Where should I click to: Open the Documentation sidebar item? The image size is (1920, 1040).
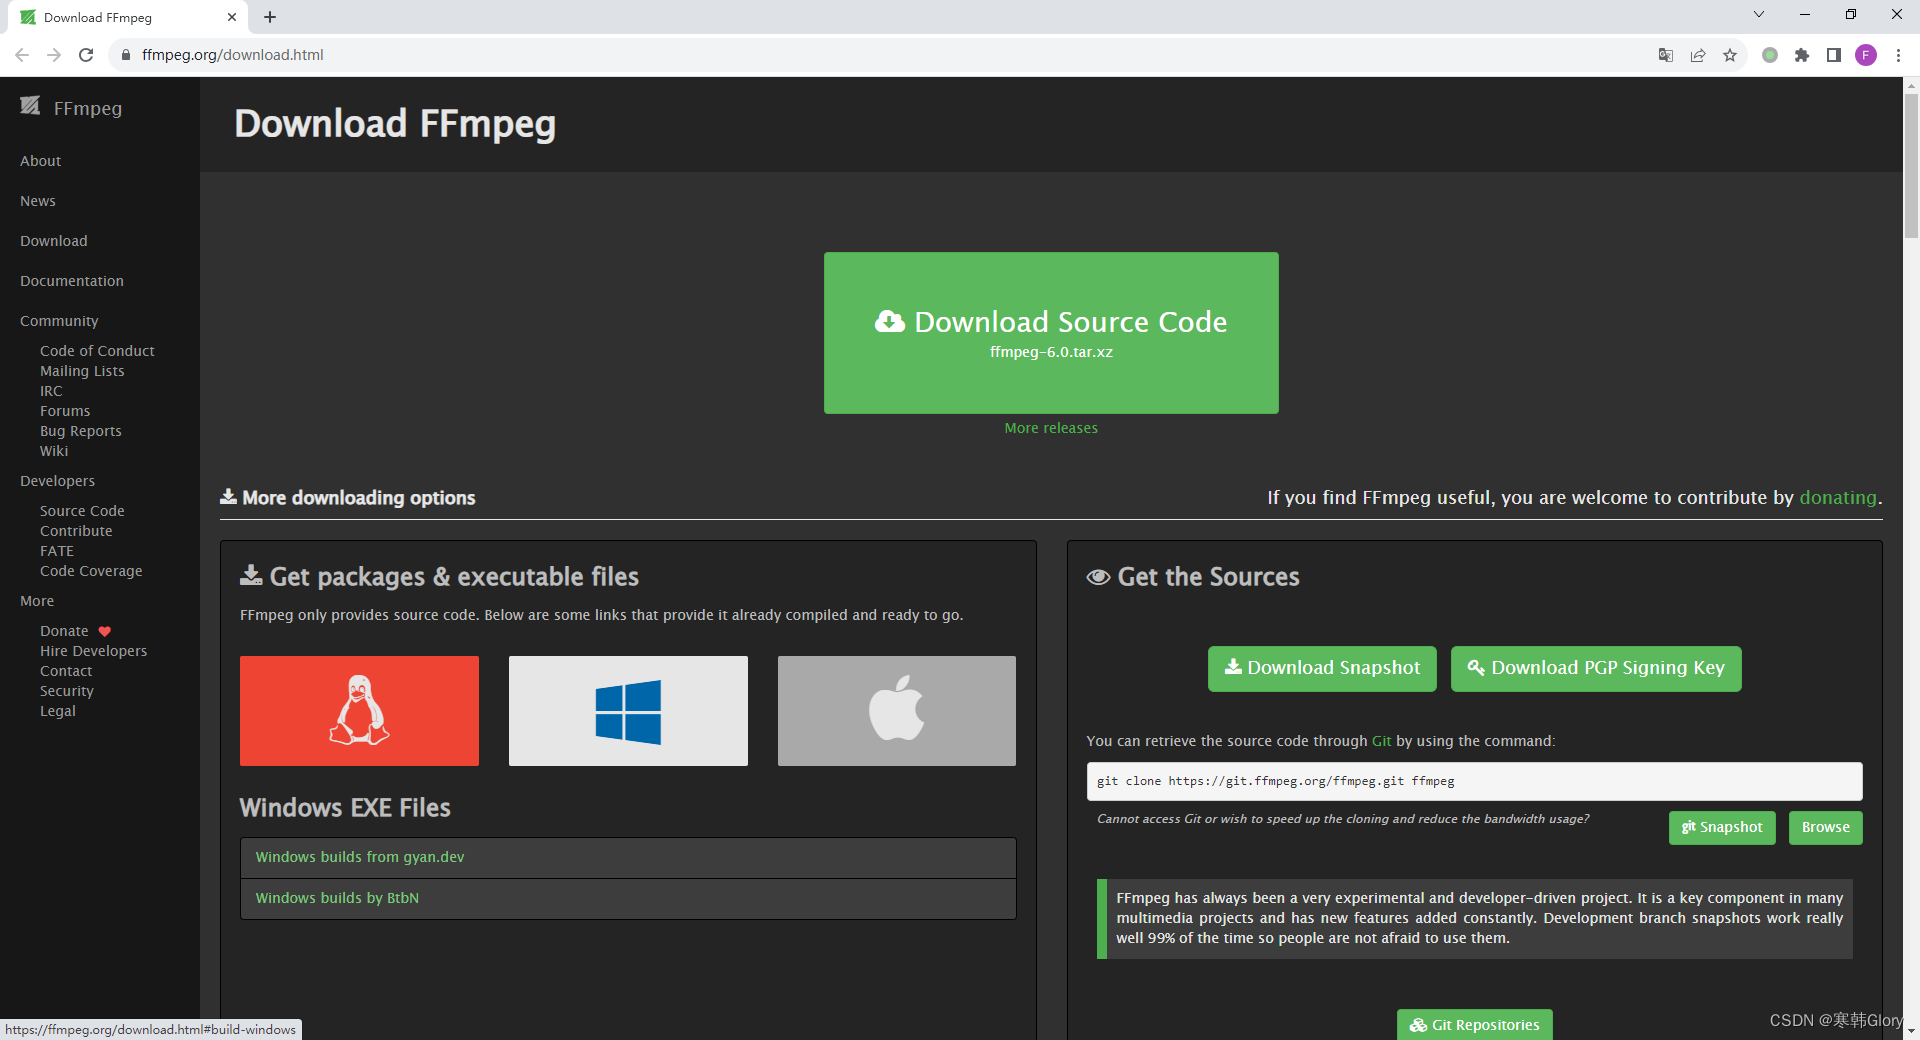tap(71, 281)
